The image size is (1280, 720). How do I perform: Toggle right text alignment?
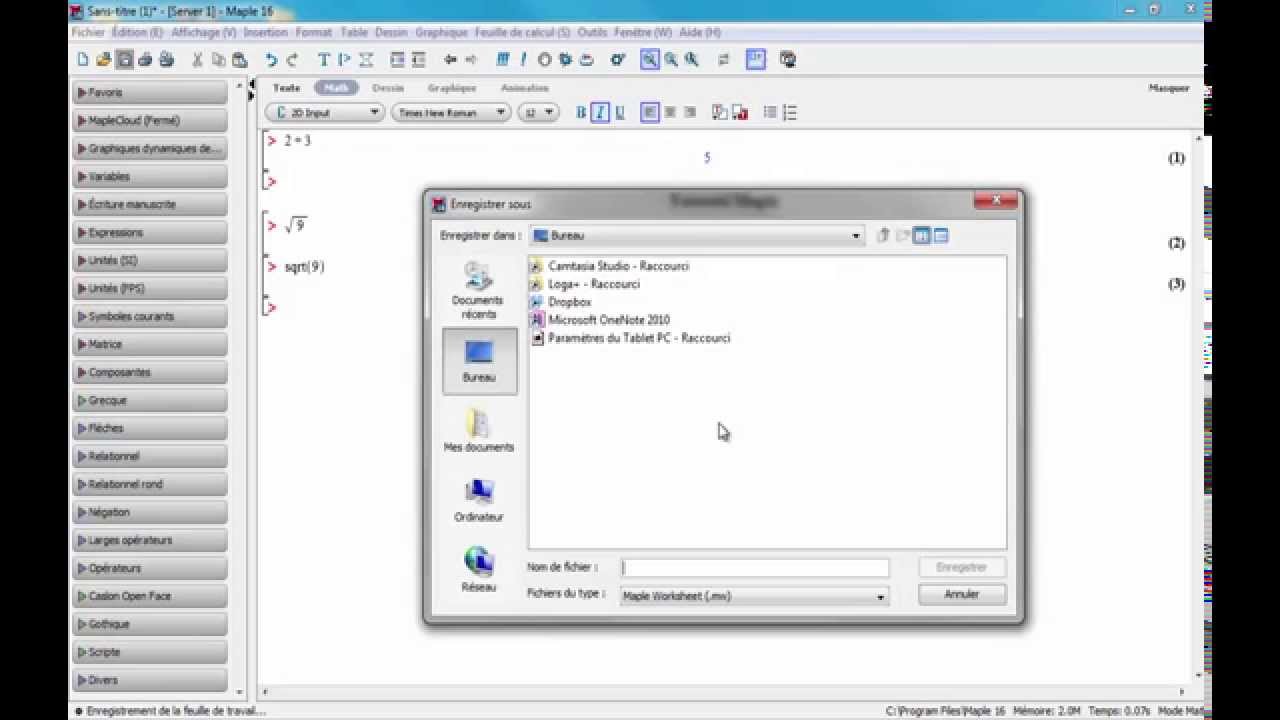(690, 113)
